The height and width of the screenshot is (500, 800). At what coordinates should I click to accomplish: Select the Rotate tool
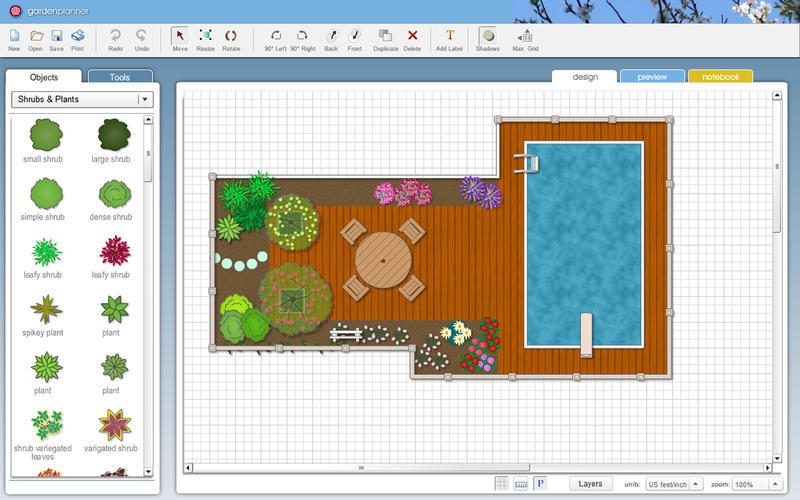tap(231, 39)
